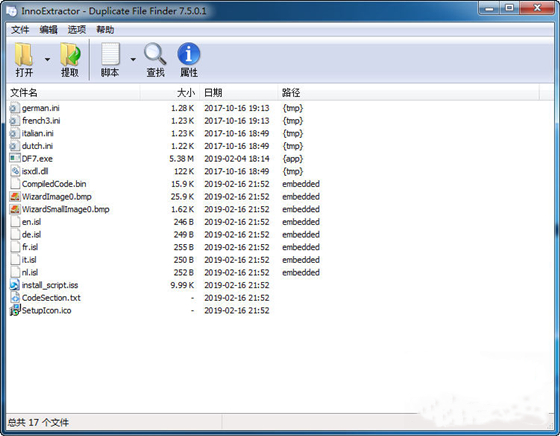Open the 编辑 menu
Image resolution: width=560 pixels, height=436 pixels.
pyautogui.click(x=48, y=30)
